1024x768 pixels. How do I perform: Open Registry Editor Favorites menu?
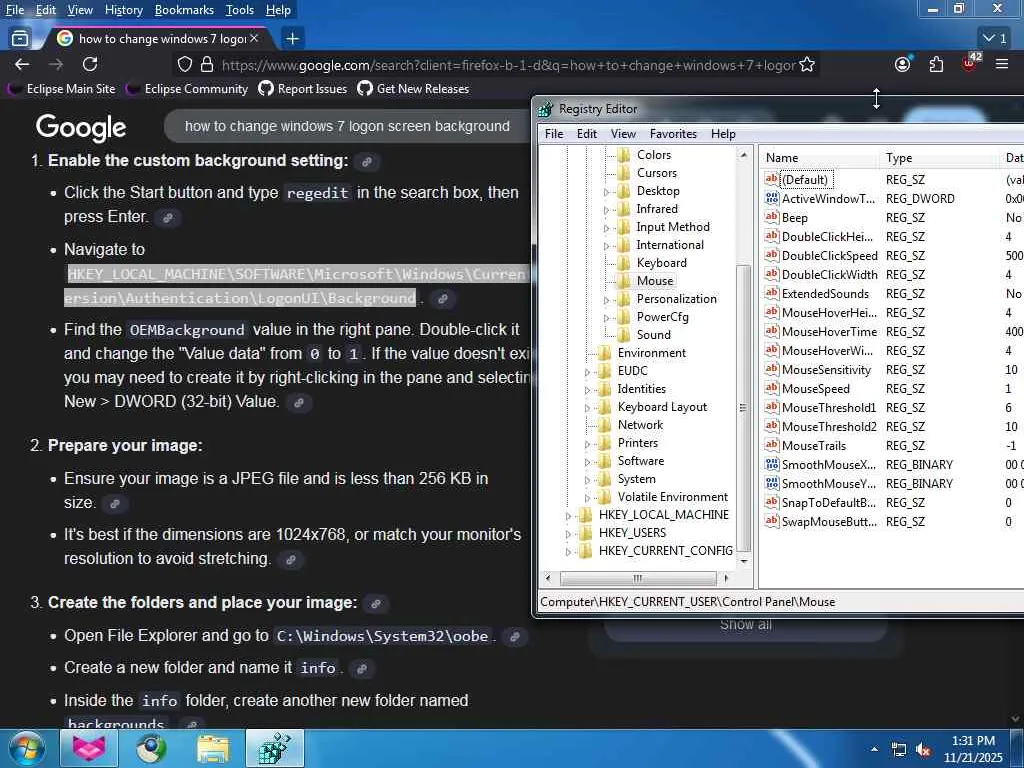[x=673, y=134]
